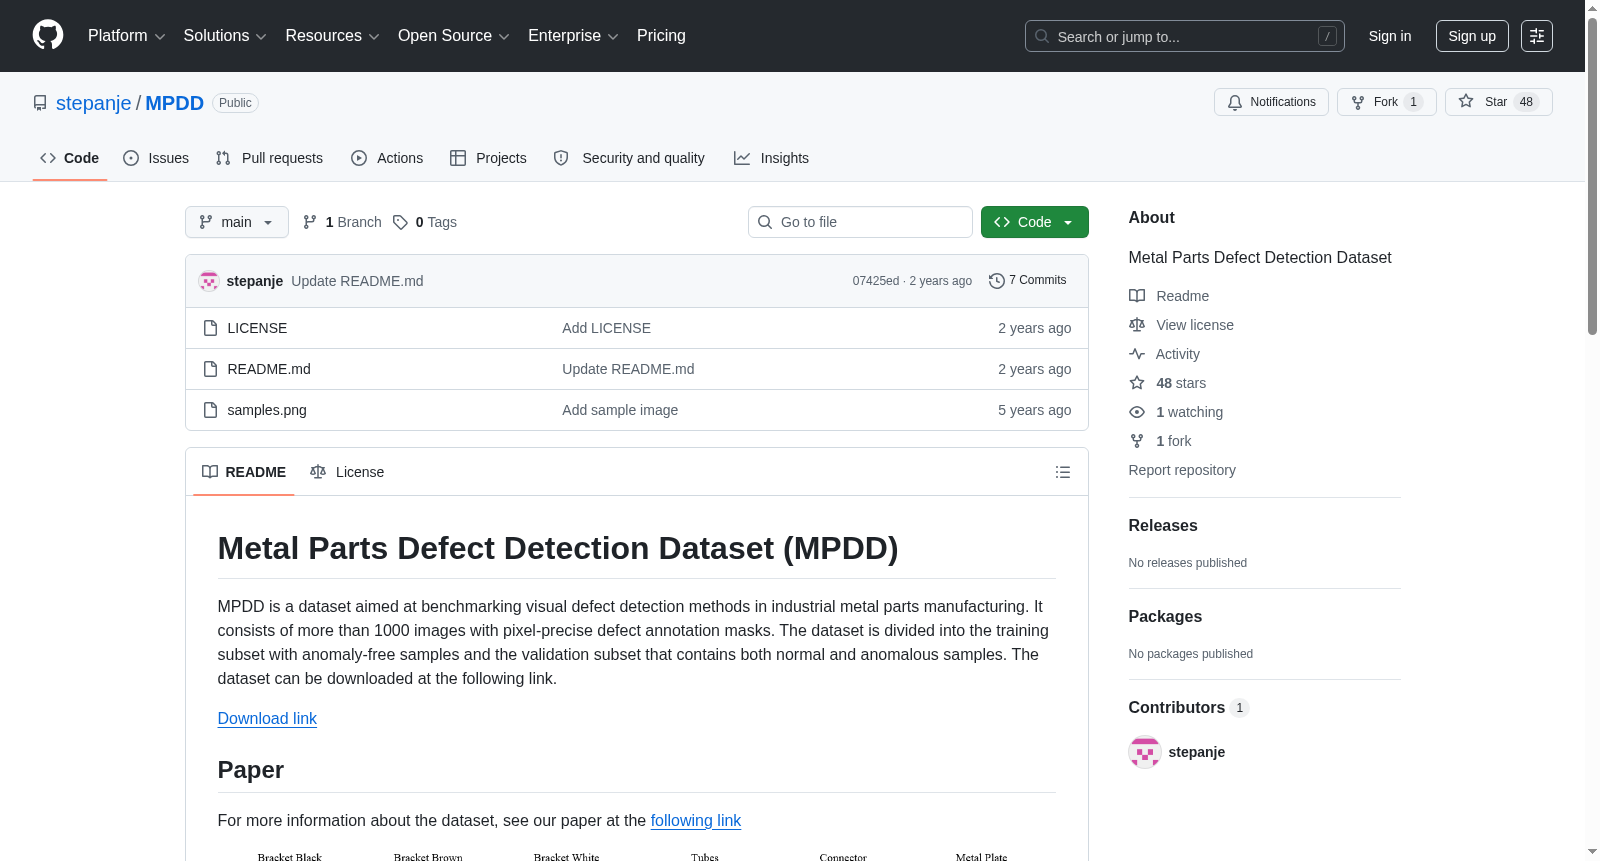This screenshot has width=1600, height=861.
Task: Switch to the Actions tab
Action: point(387,158)
